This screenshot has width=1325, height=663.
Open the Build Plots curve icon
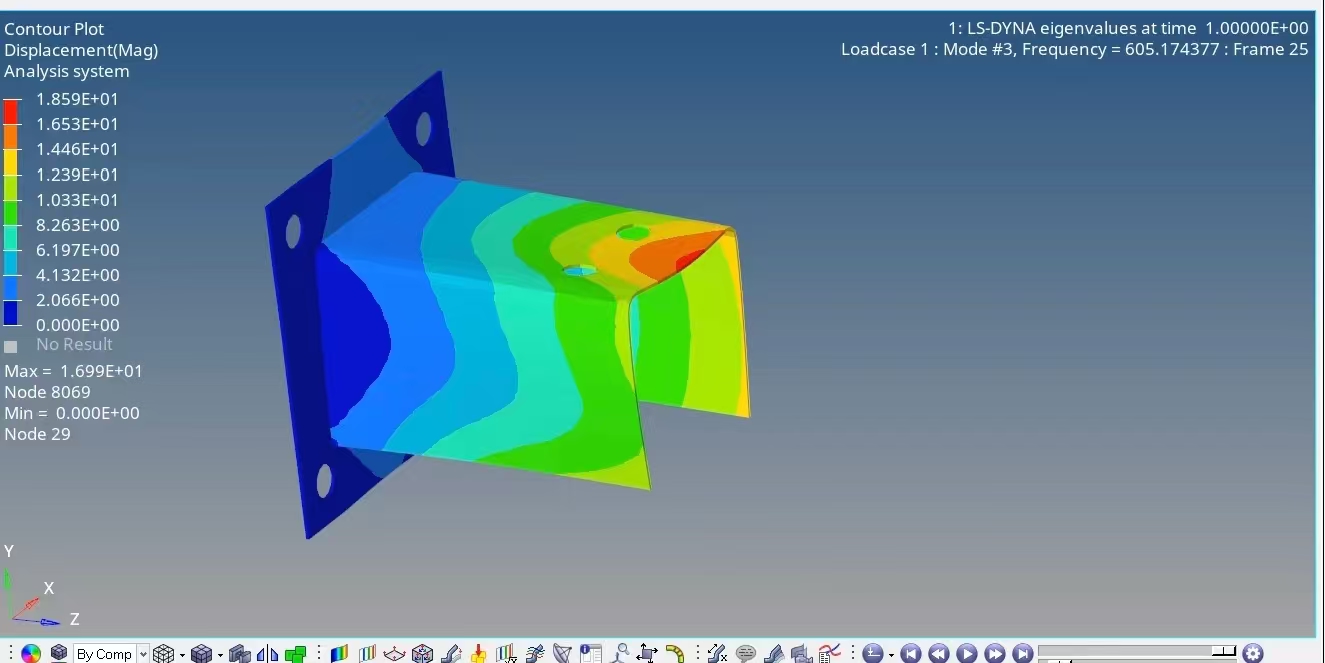(x=829, y=654)
